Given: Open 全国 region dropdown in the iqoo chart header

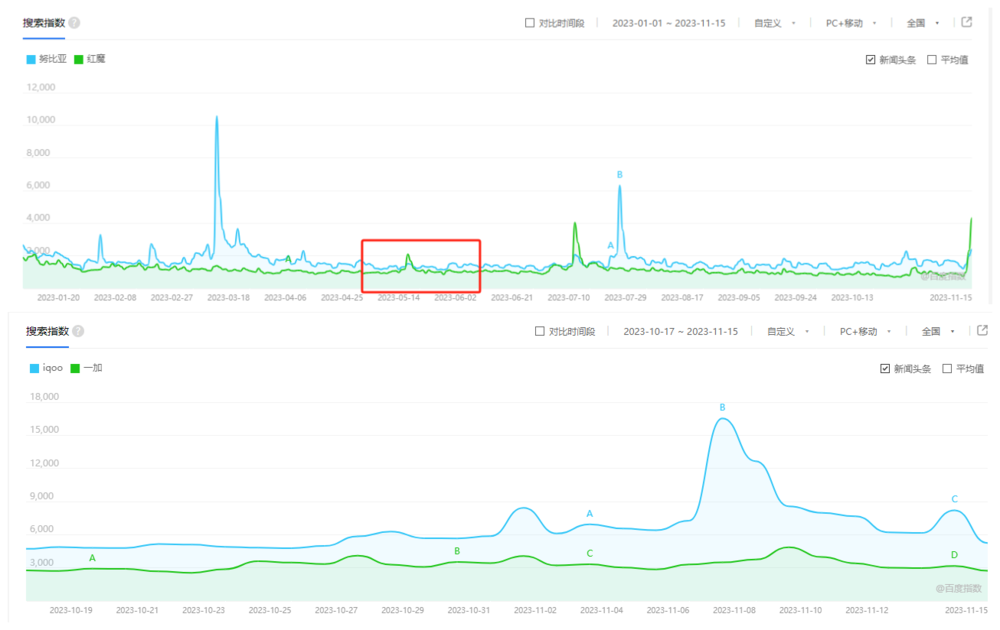Looking at the screenshot, I should point(938,332).
